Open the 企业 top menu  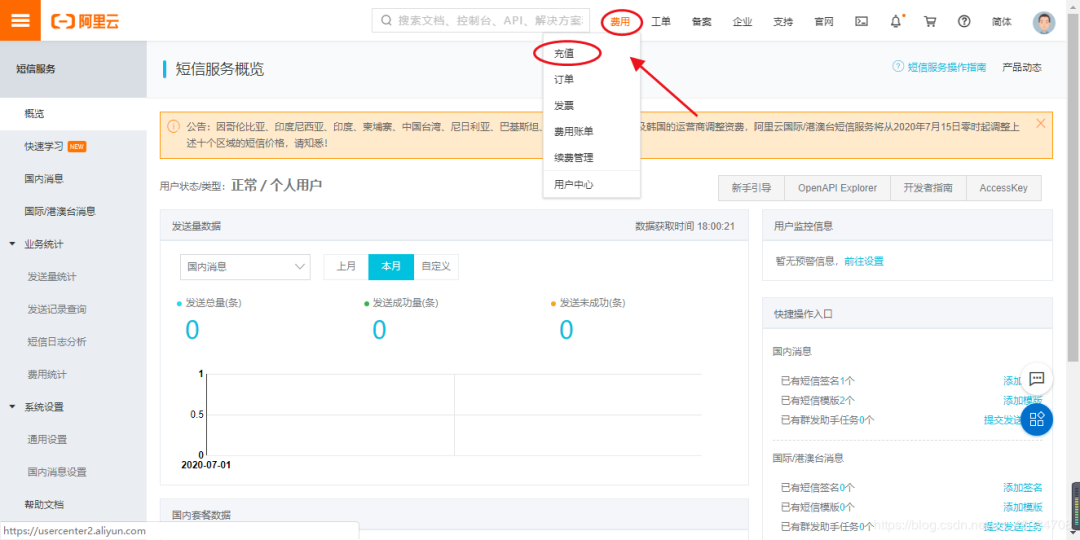(742, 21)
